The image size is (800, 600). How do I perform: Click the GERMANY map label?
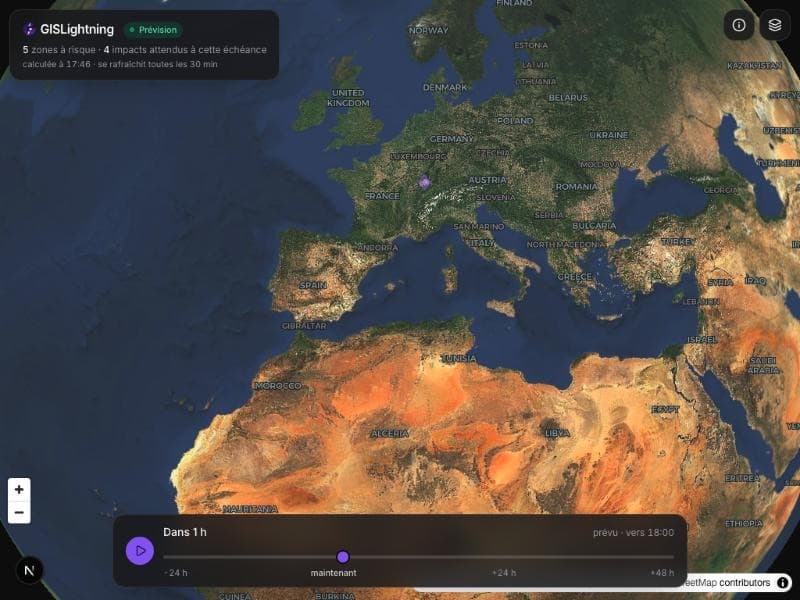click(x=452, y=139)
